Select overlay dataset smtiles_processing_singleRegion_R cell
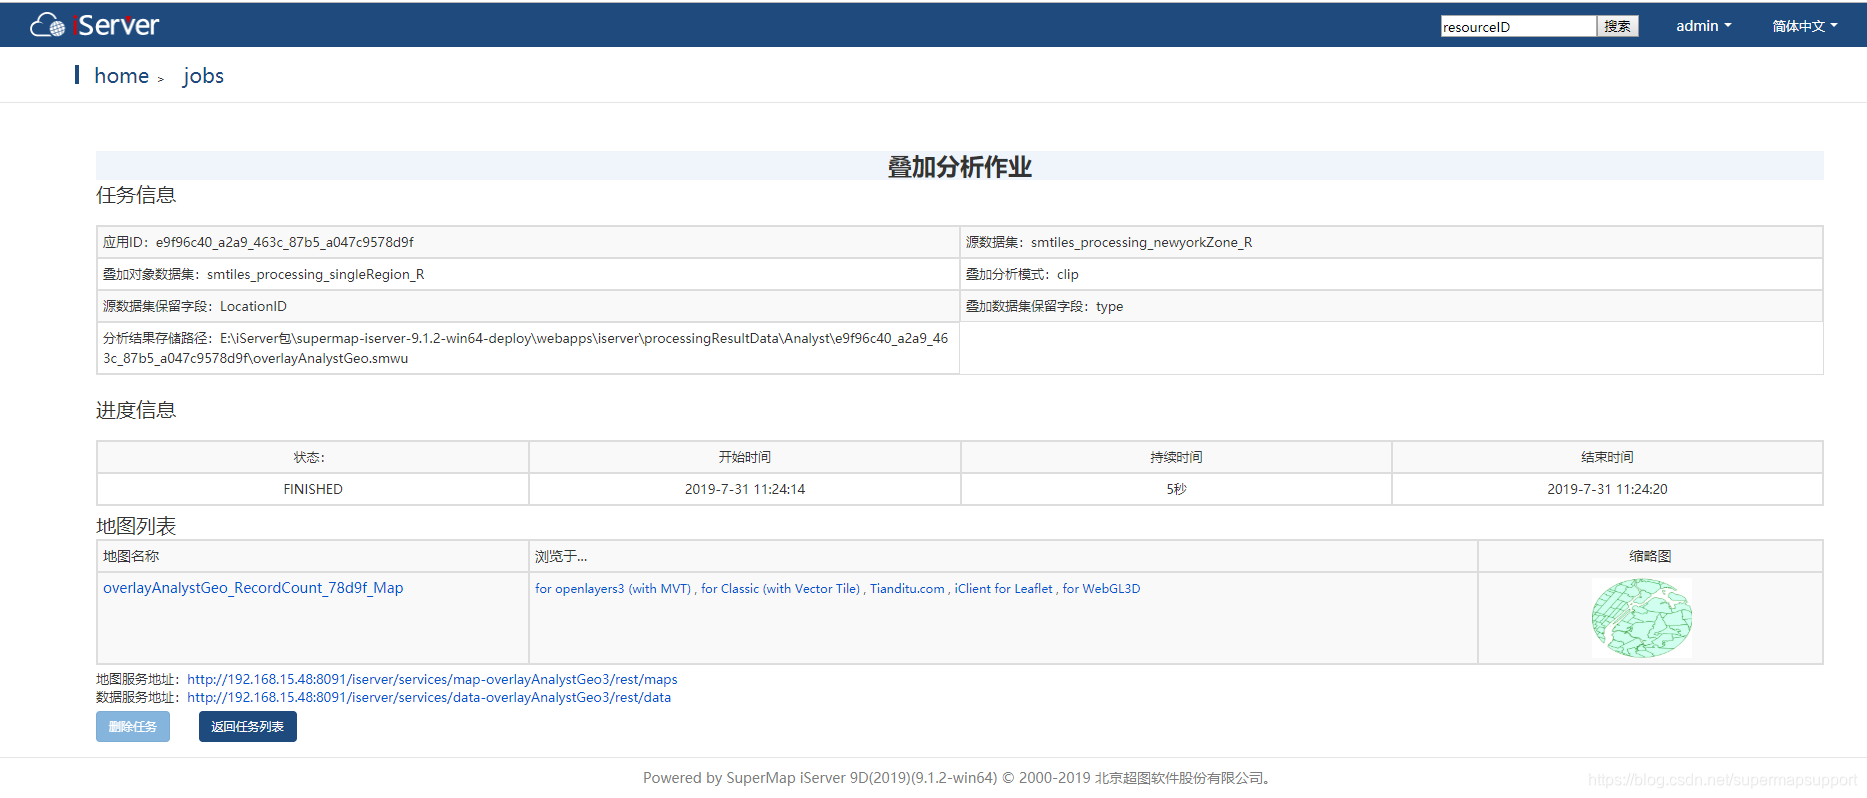This screenshot has height=798, width=1867. 528,274
